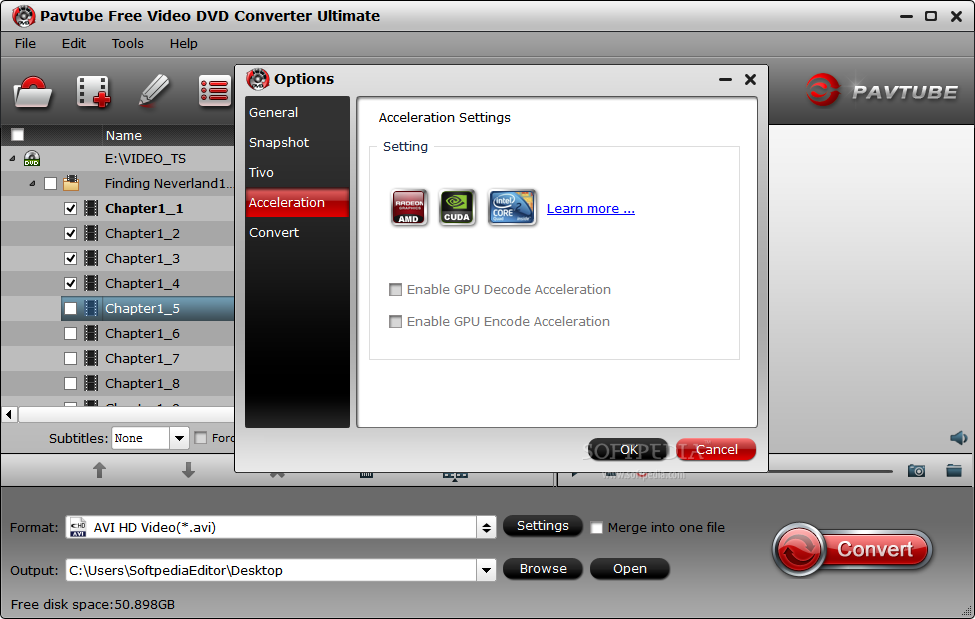
Task: Click the Intel Core acceleration icon
Action: point(512,207)
